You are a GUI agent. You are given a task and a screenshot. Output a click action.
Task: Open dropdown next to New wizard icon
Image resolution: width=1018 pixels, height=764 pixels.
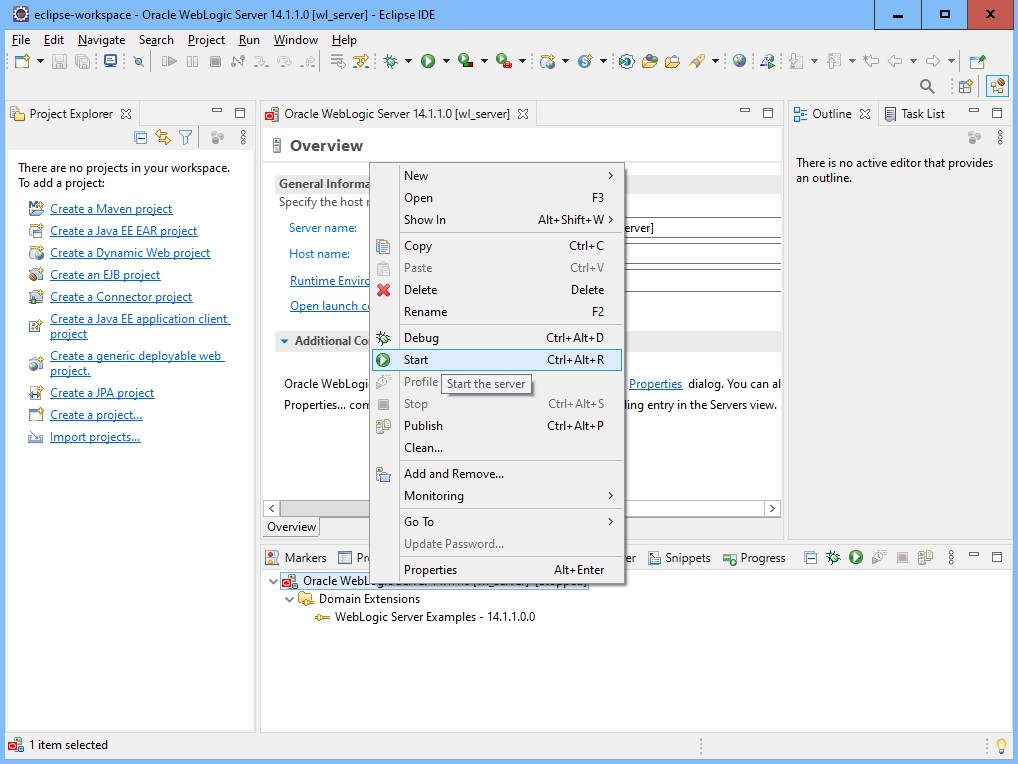[40, 62]
